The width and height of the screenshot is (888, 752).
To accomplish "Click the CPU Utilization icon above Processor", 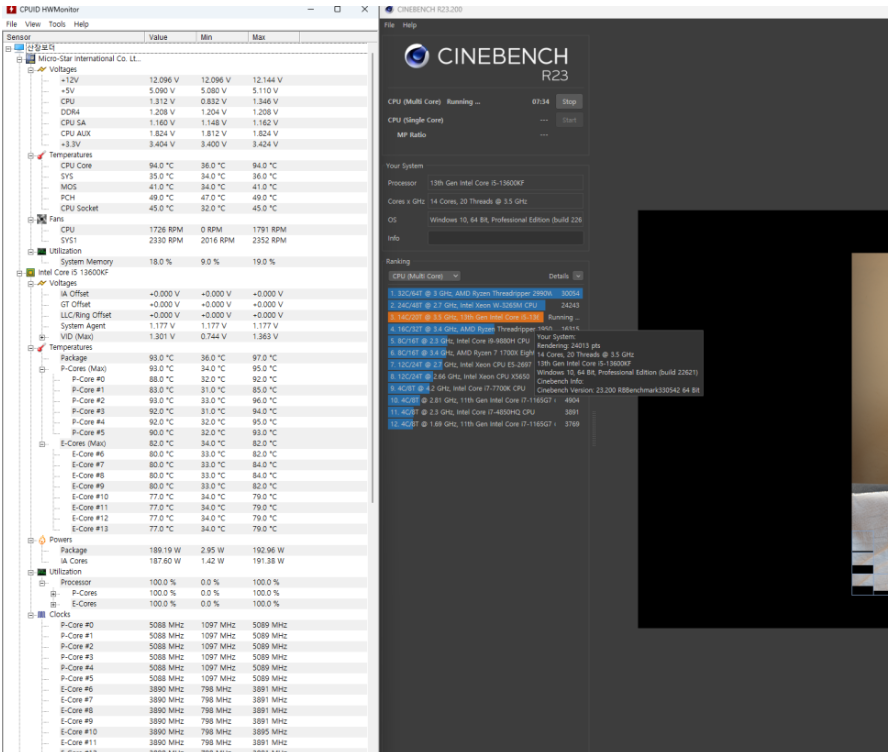I will tap(41, 572).
